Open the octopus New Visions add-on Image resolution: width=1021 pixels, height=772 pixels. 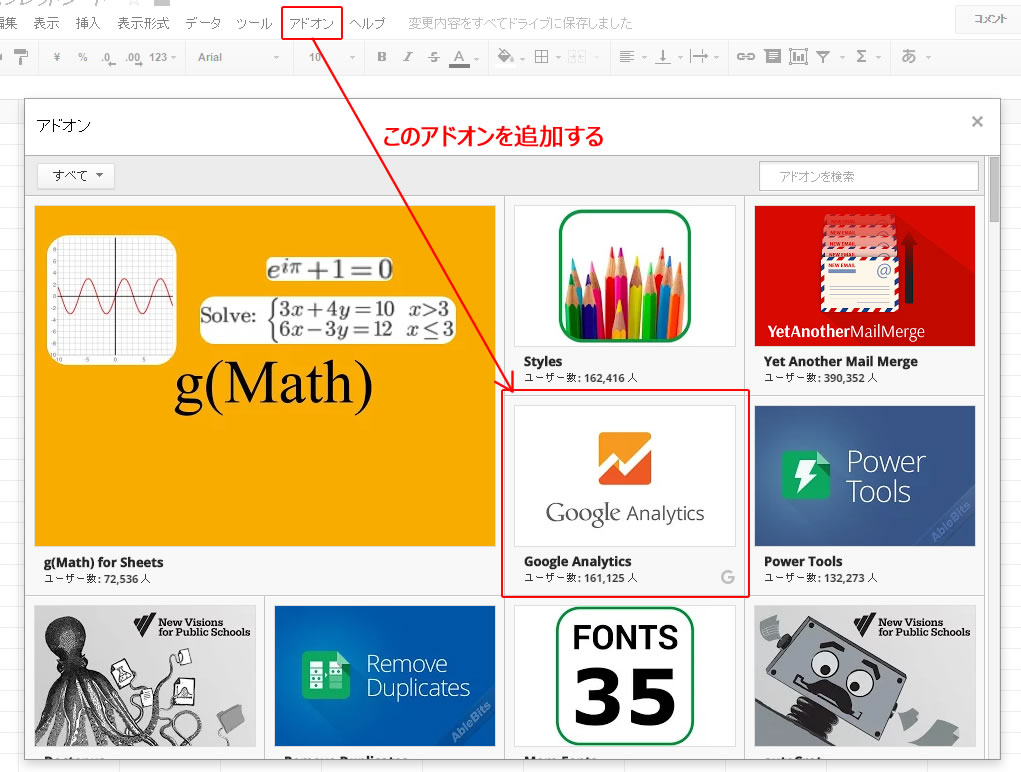[145, 676]
